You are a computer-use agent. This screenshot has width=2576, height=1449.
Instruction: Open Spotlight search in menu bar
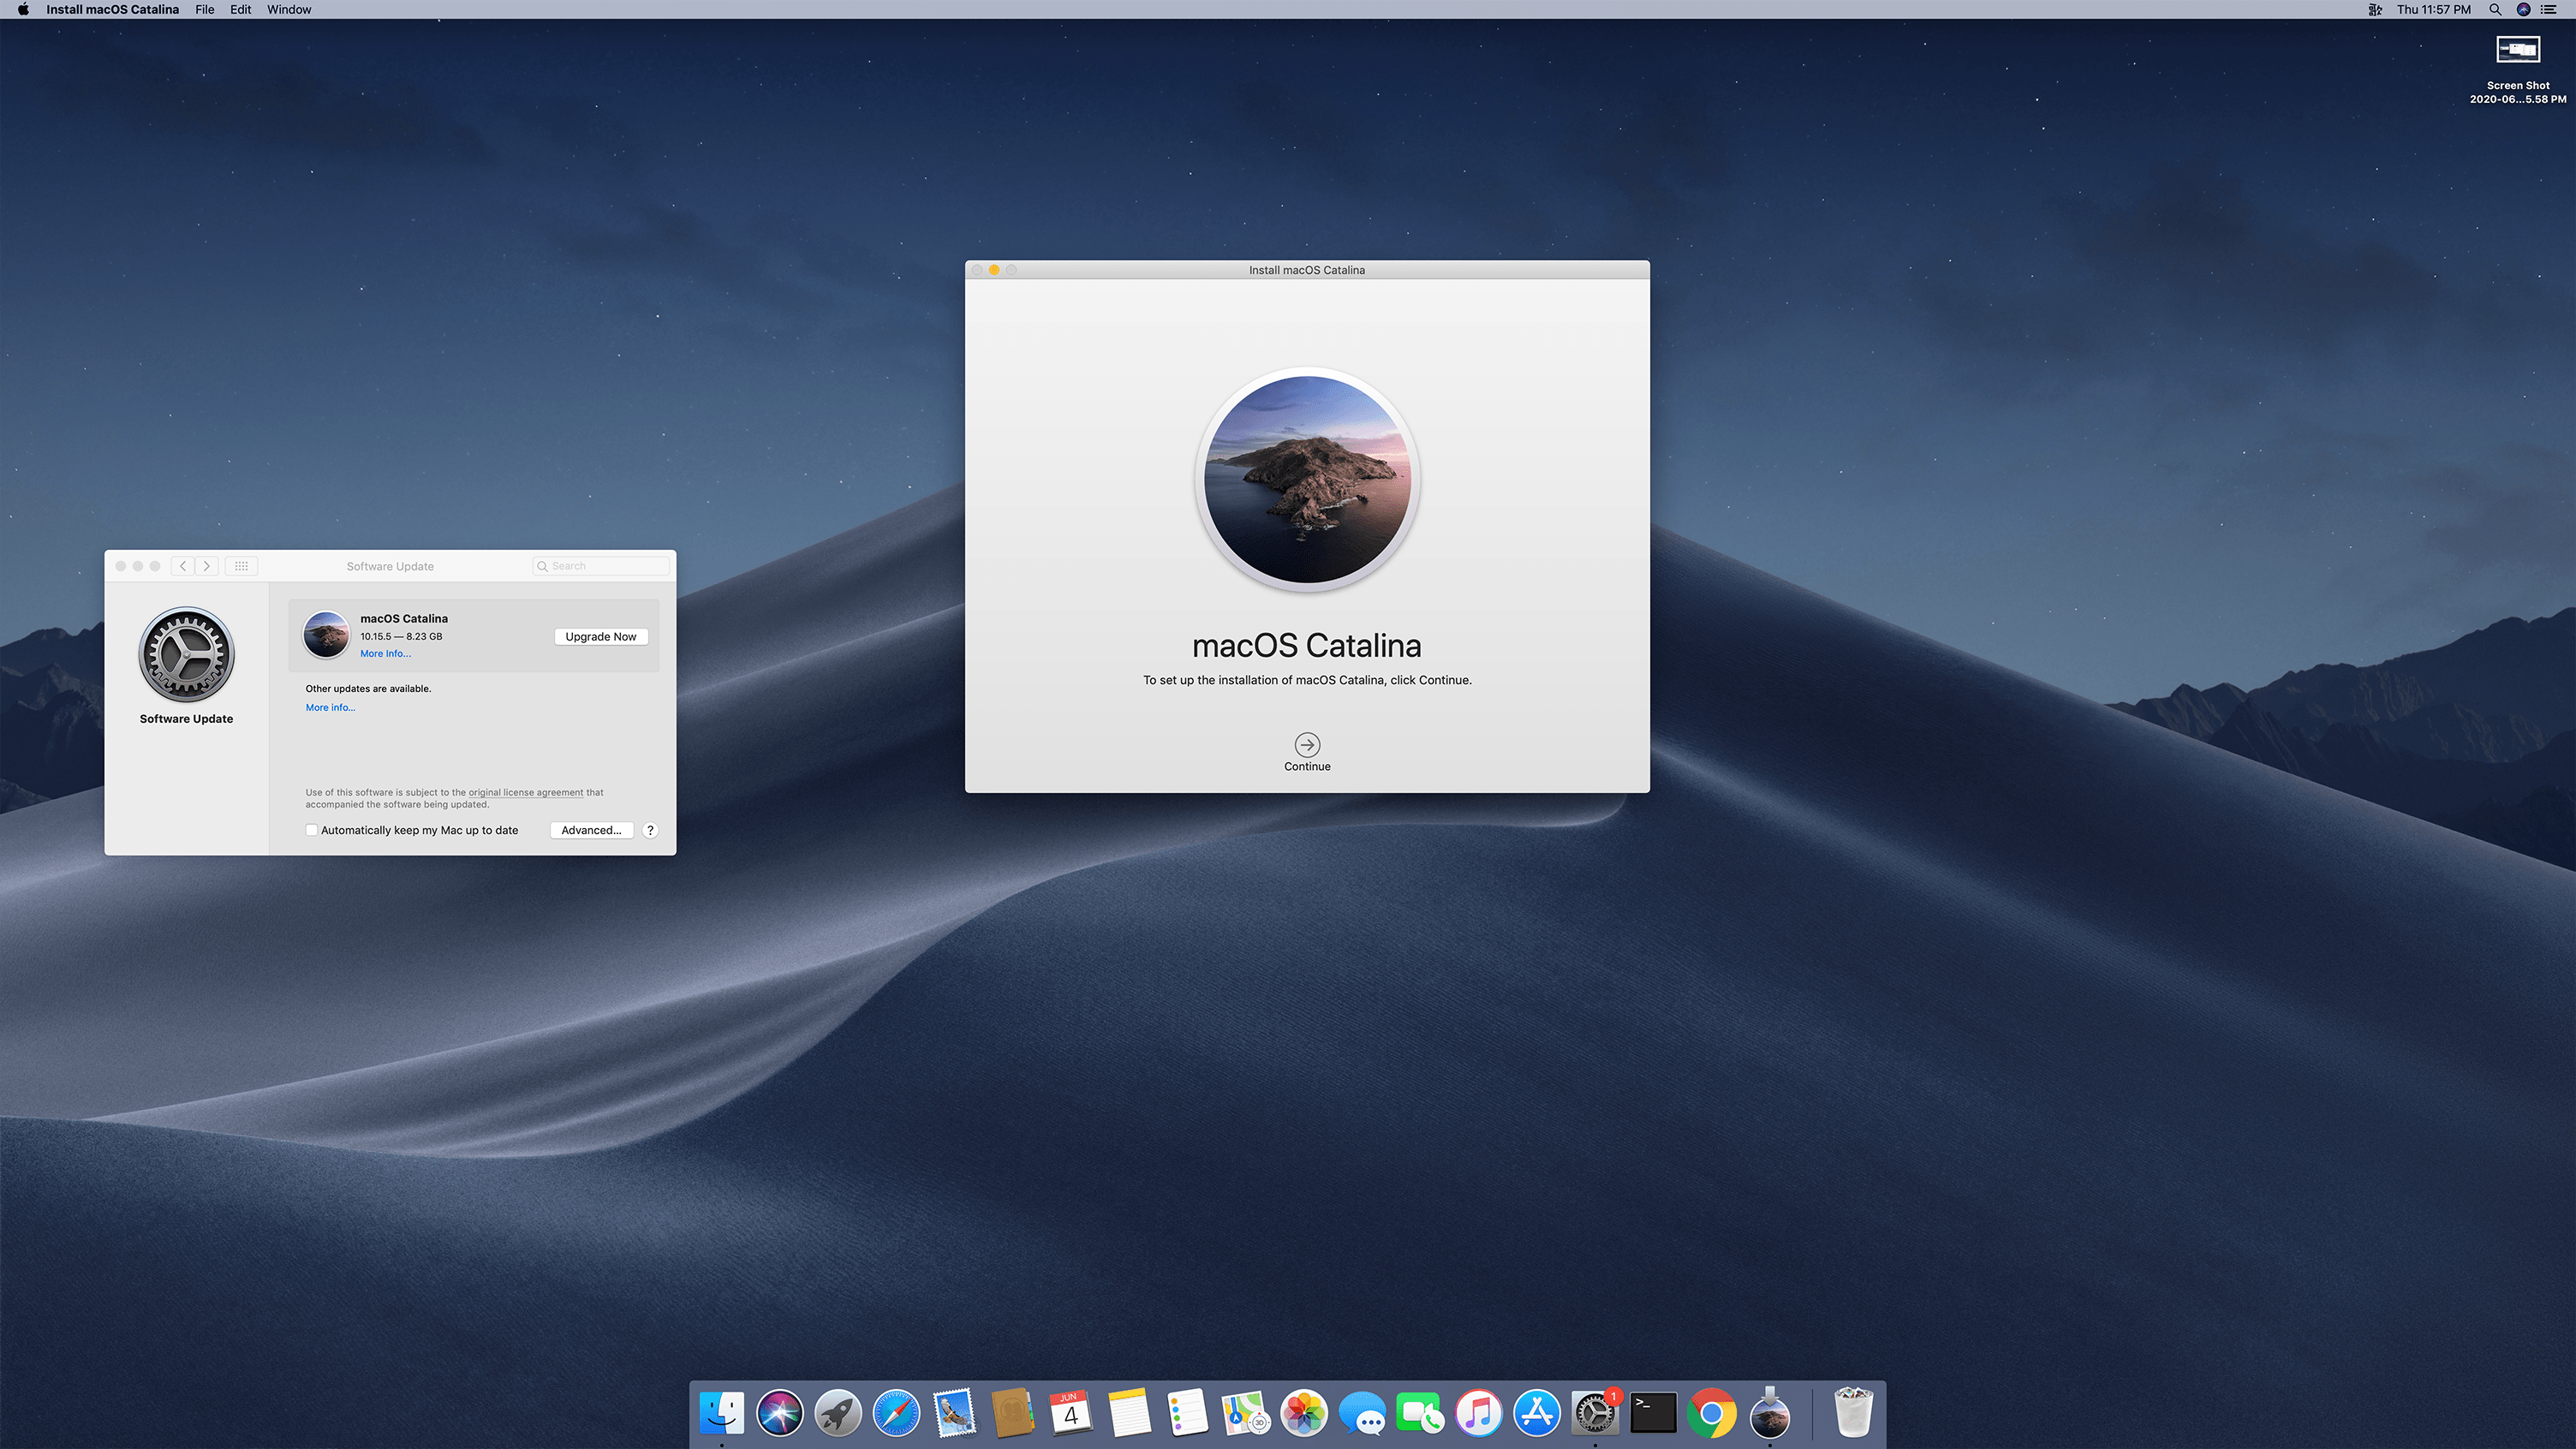click(x=2495, y=9)
